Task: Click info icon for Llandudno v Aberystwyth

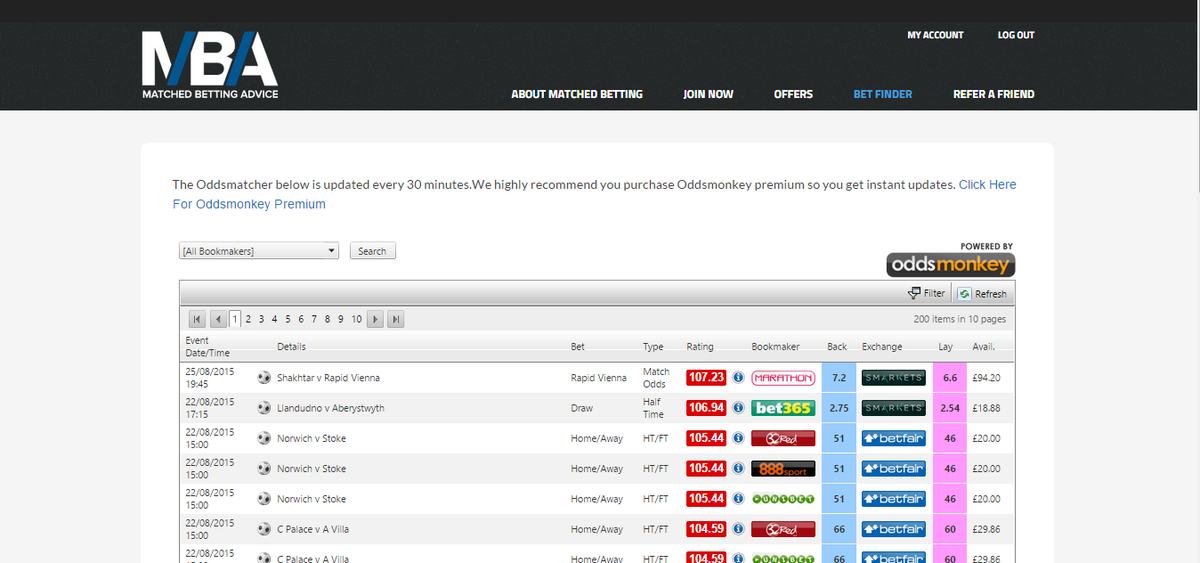Action: (738, 408)
